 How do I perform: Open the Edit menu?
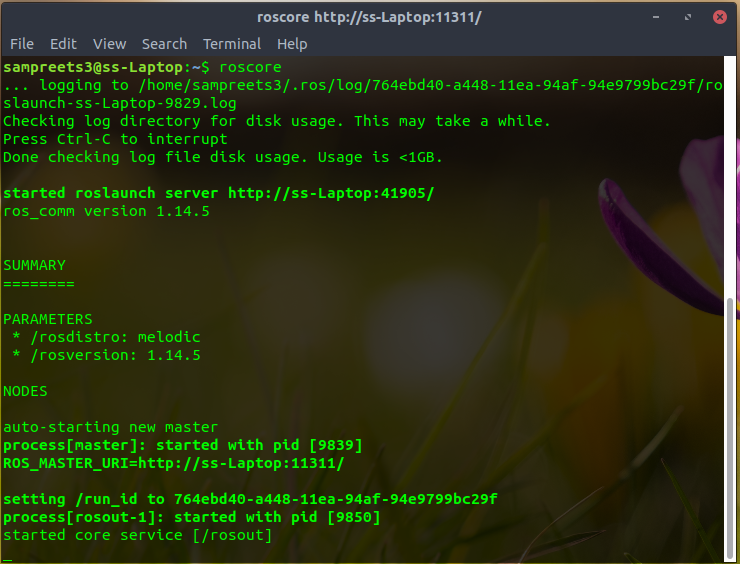point(63,44)
